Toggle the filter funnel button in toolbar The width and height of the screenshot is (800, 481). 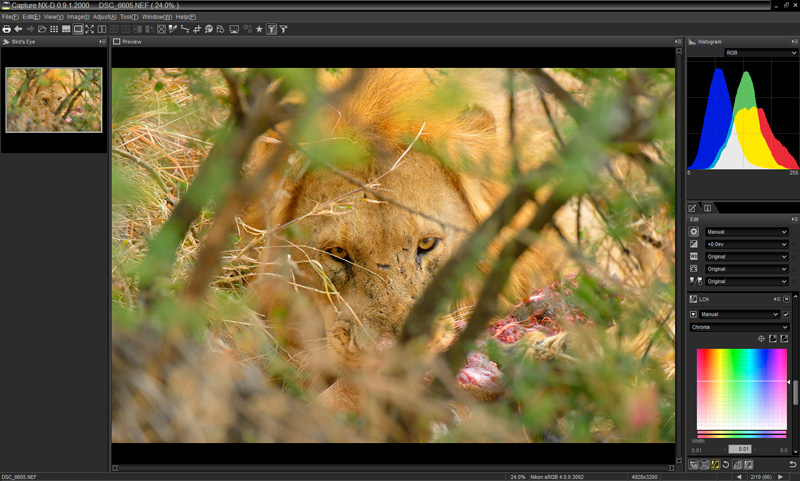[271, 29]
